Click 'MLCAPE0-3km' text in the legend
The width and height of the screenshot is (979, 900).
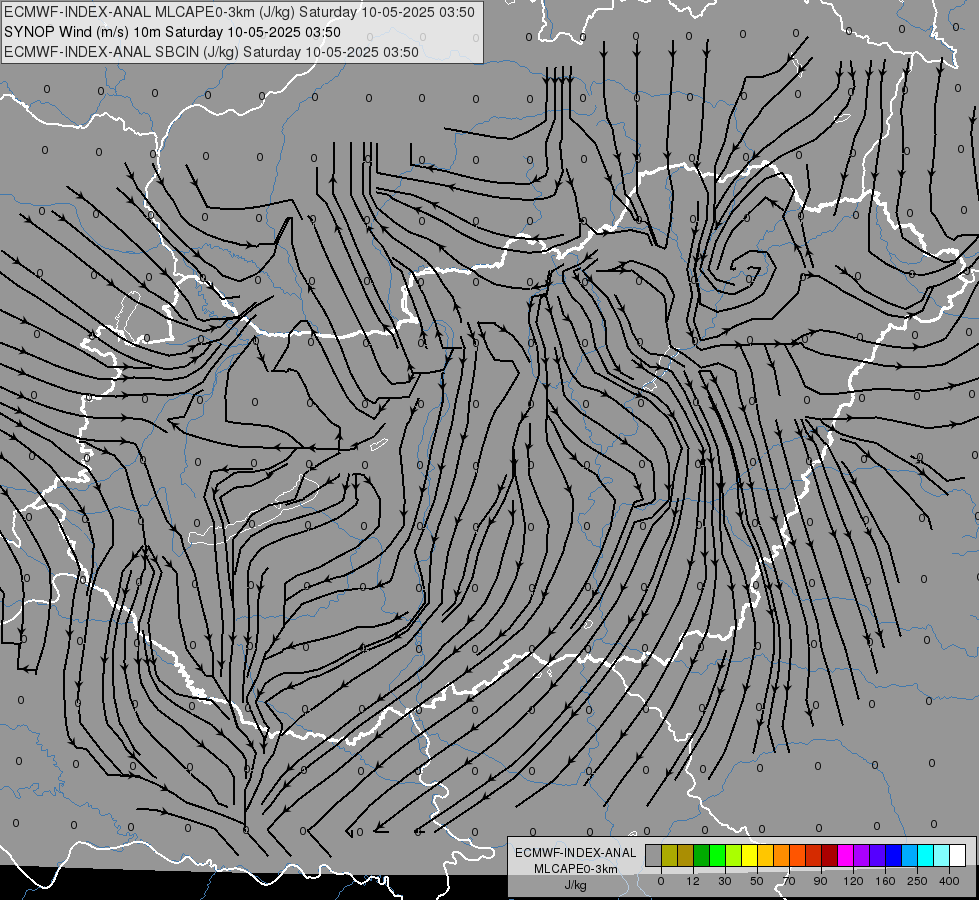575,869
